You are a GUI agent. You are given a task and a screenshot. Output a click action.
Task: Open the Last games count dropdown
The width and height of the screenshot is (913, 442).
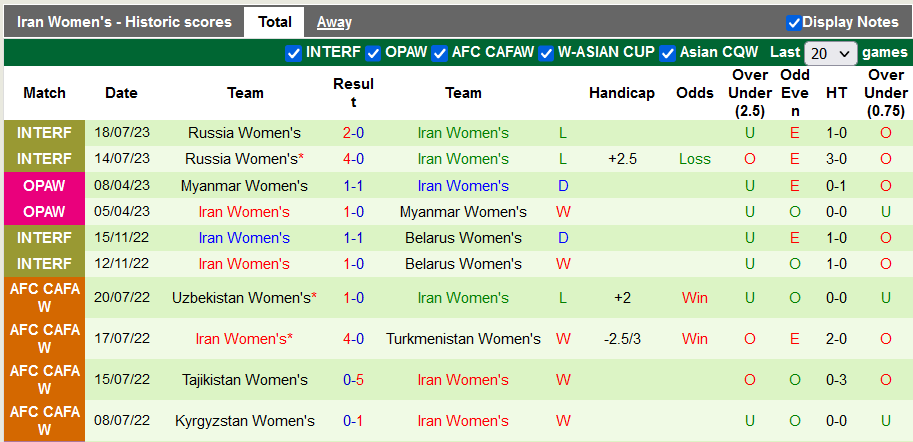[x=831, y=53]
